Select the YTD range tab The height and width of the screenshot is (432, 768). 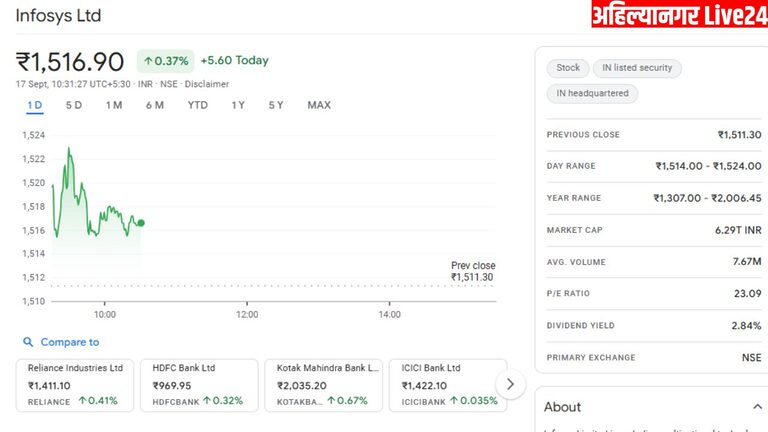coord(198,105)
